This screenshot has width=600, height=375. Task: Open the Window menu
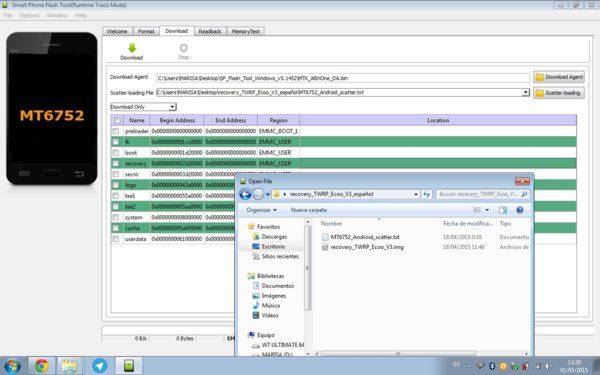pyautogui.click(x=57, y=15)
